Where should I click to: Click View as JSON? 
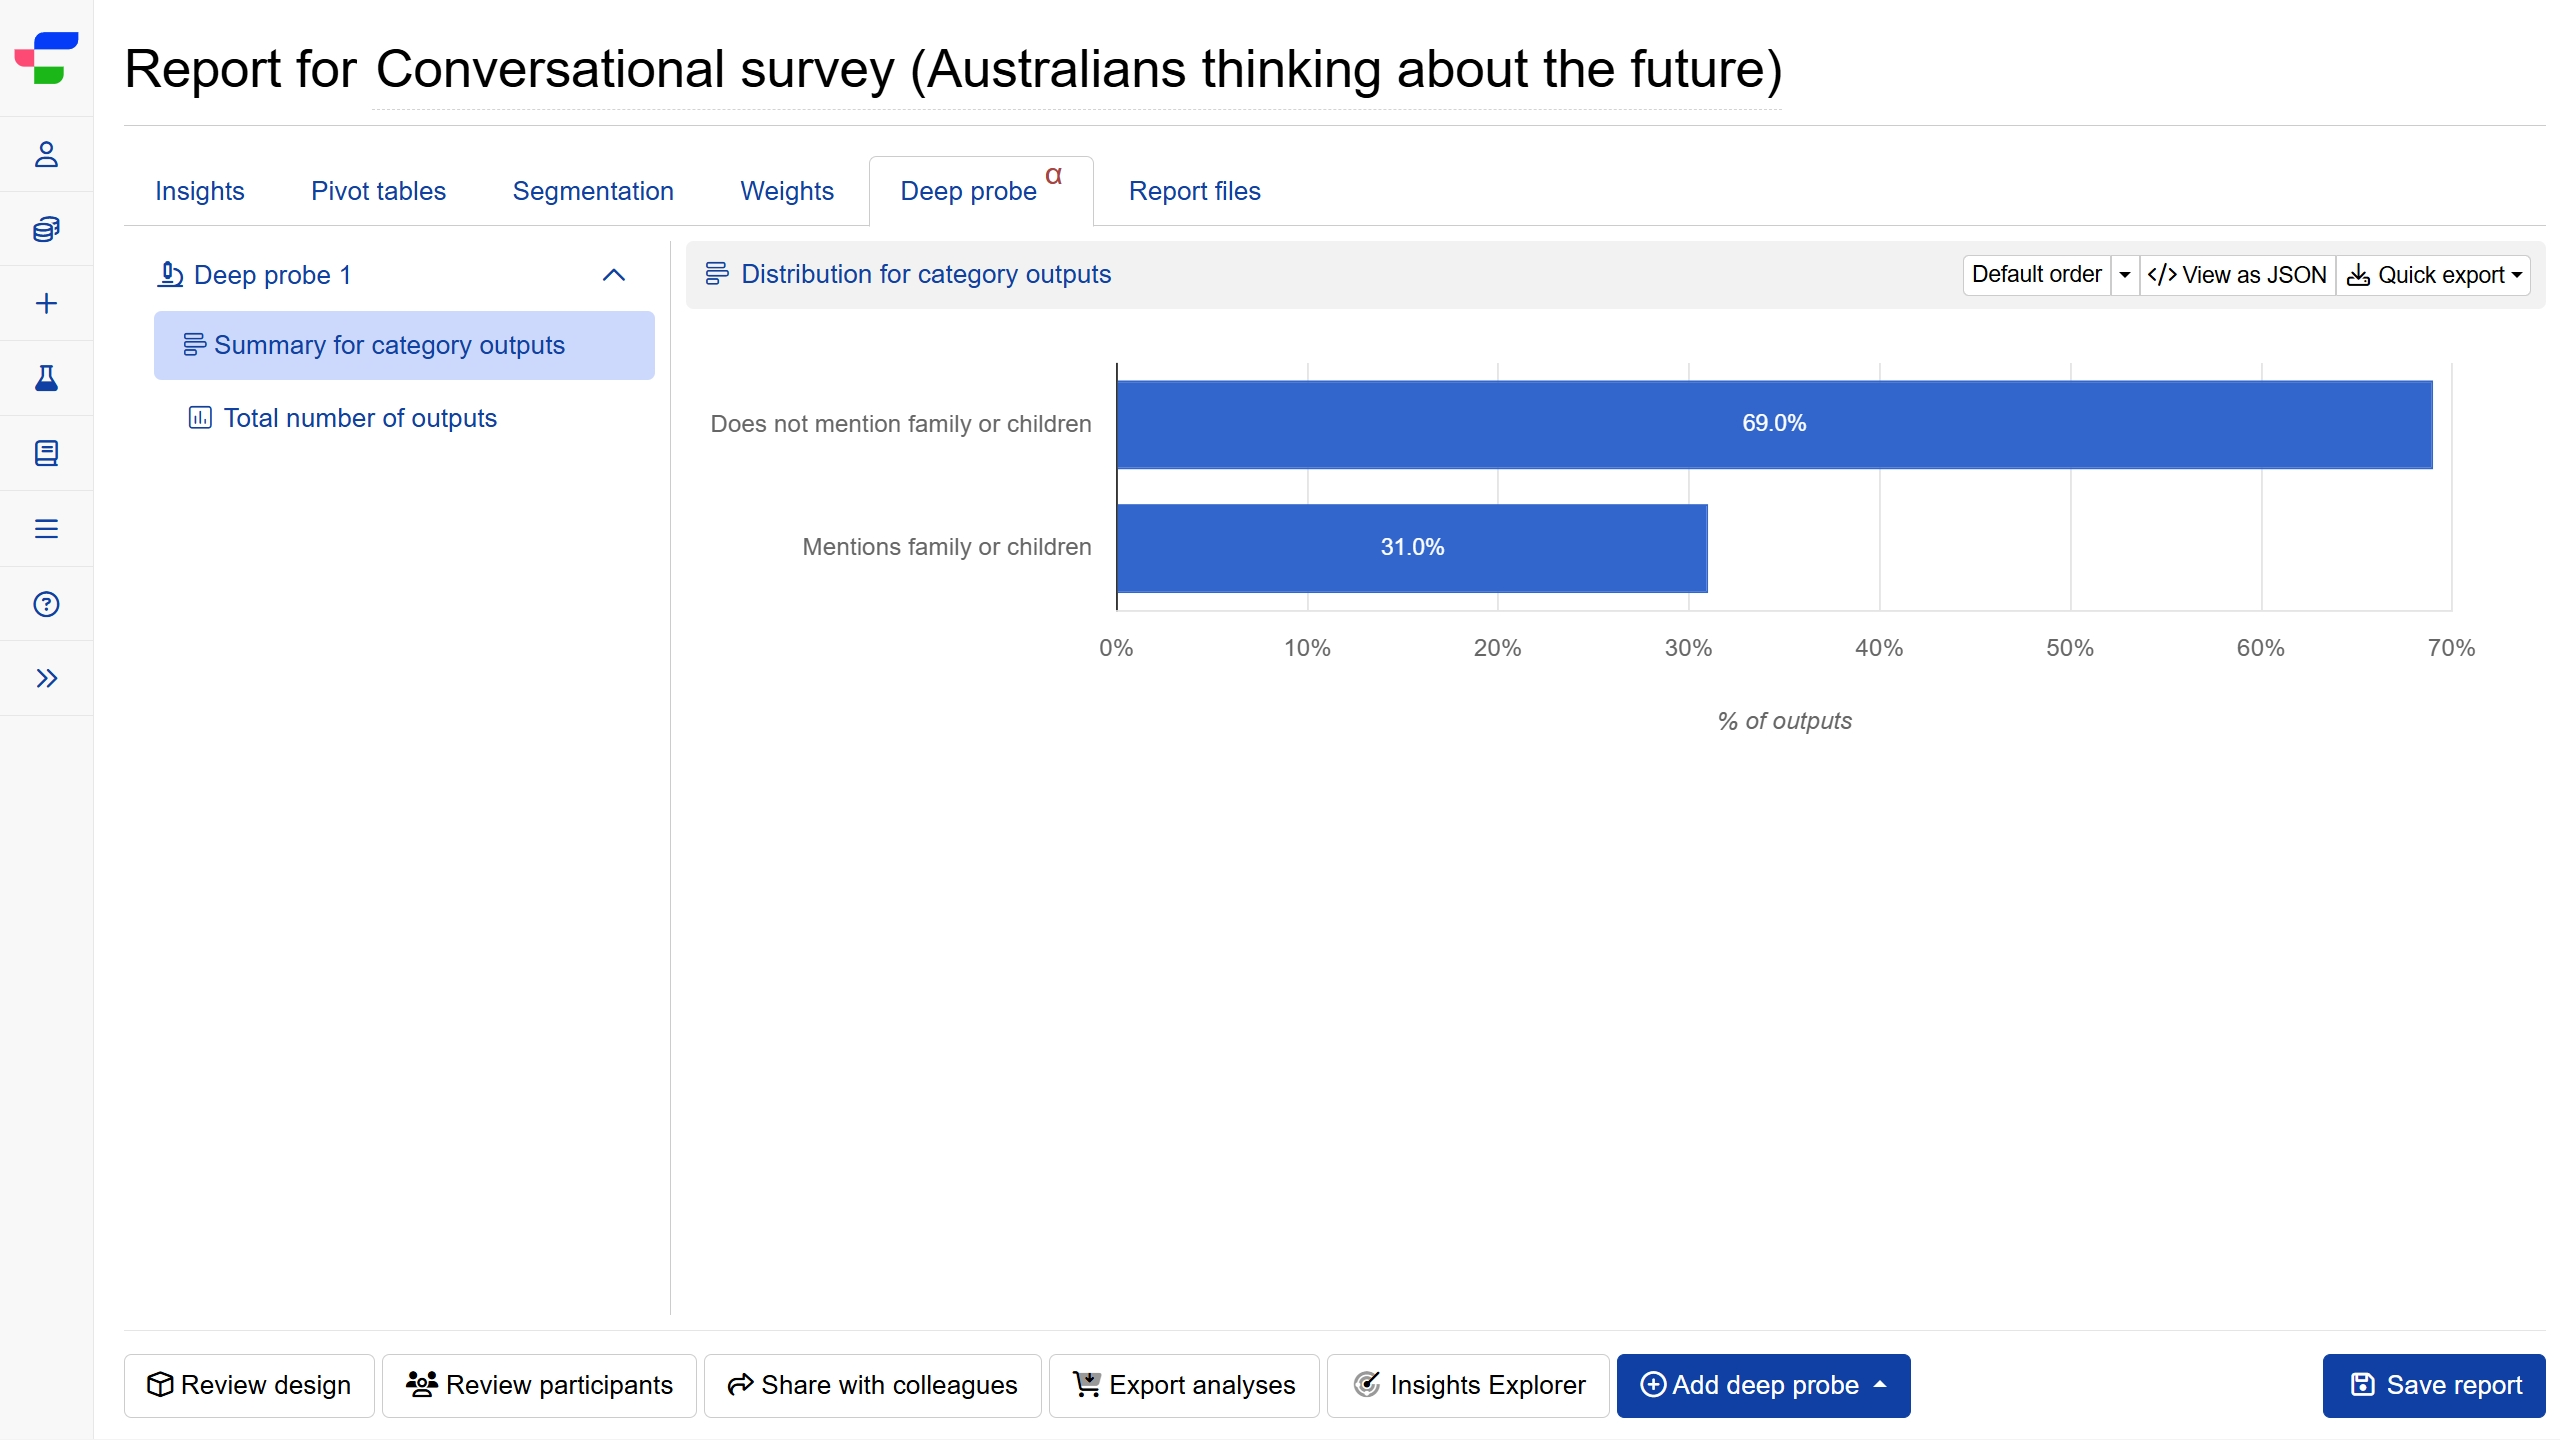click(2238, 275)
